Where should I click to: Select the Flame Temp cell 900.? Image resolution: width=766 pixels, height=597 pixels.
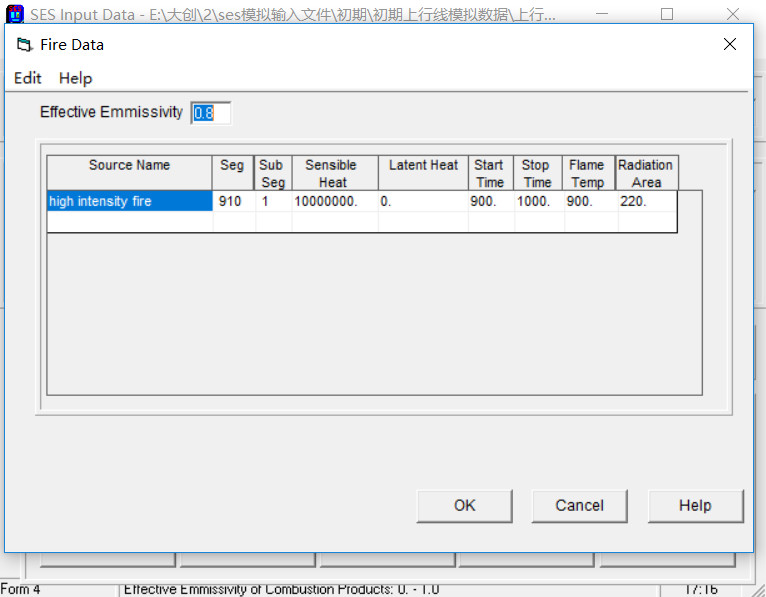point(591,201)
